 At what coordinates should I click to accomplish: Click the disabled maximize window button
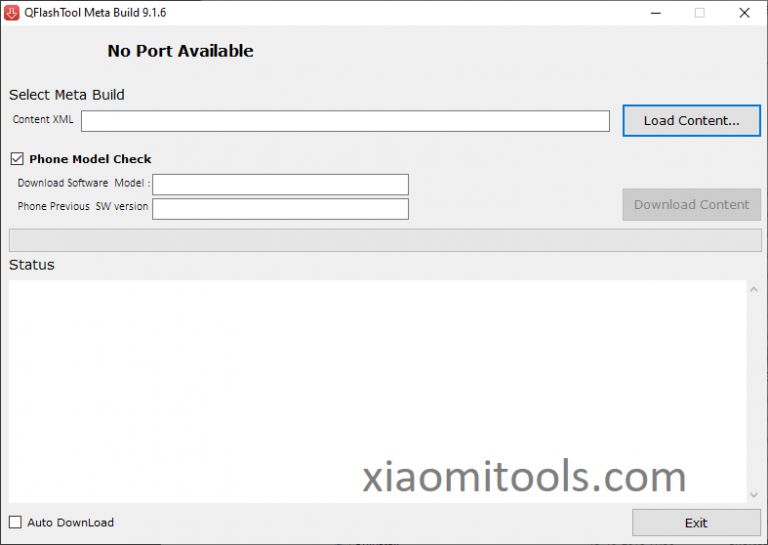(x=699, y=13)
